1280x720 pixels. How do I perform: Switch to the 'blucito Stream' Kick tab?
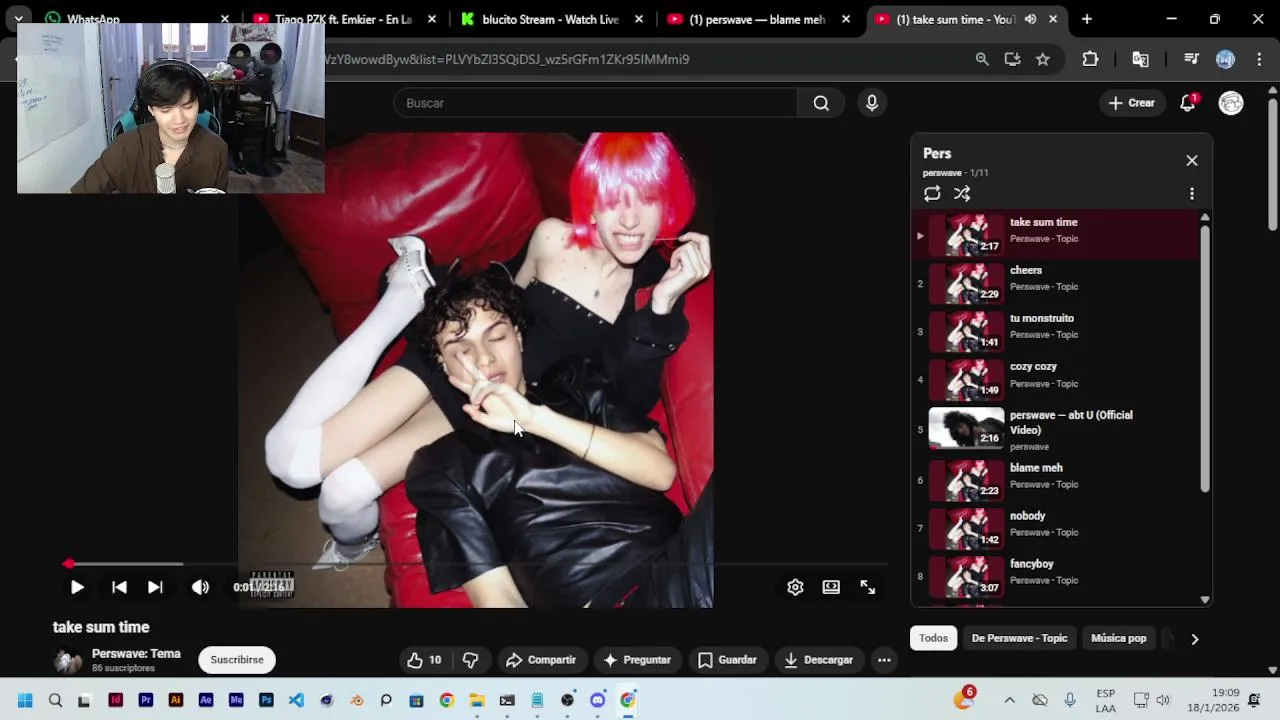pyautogui.click(x=552, y=19)
